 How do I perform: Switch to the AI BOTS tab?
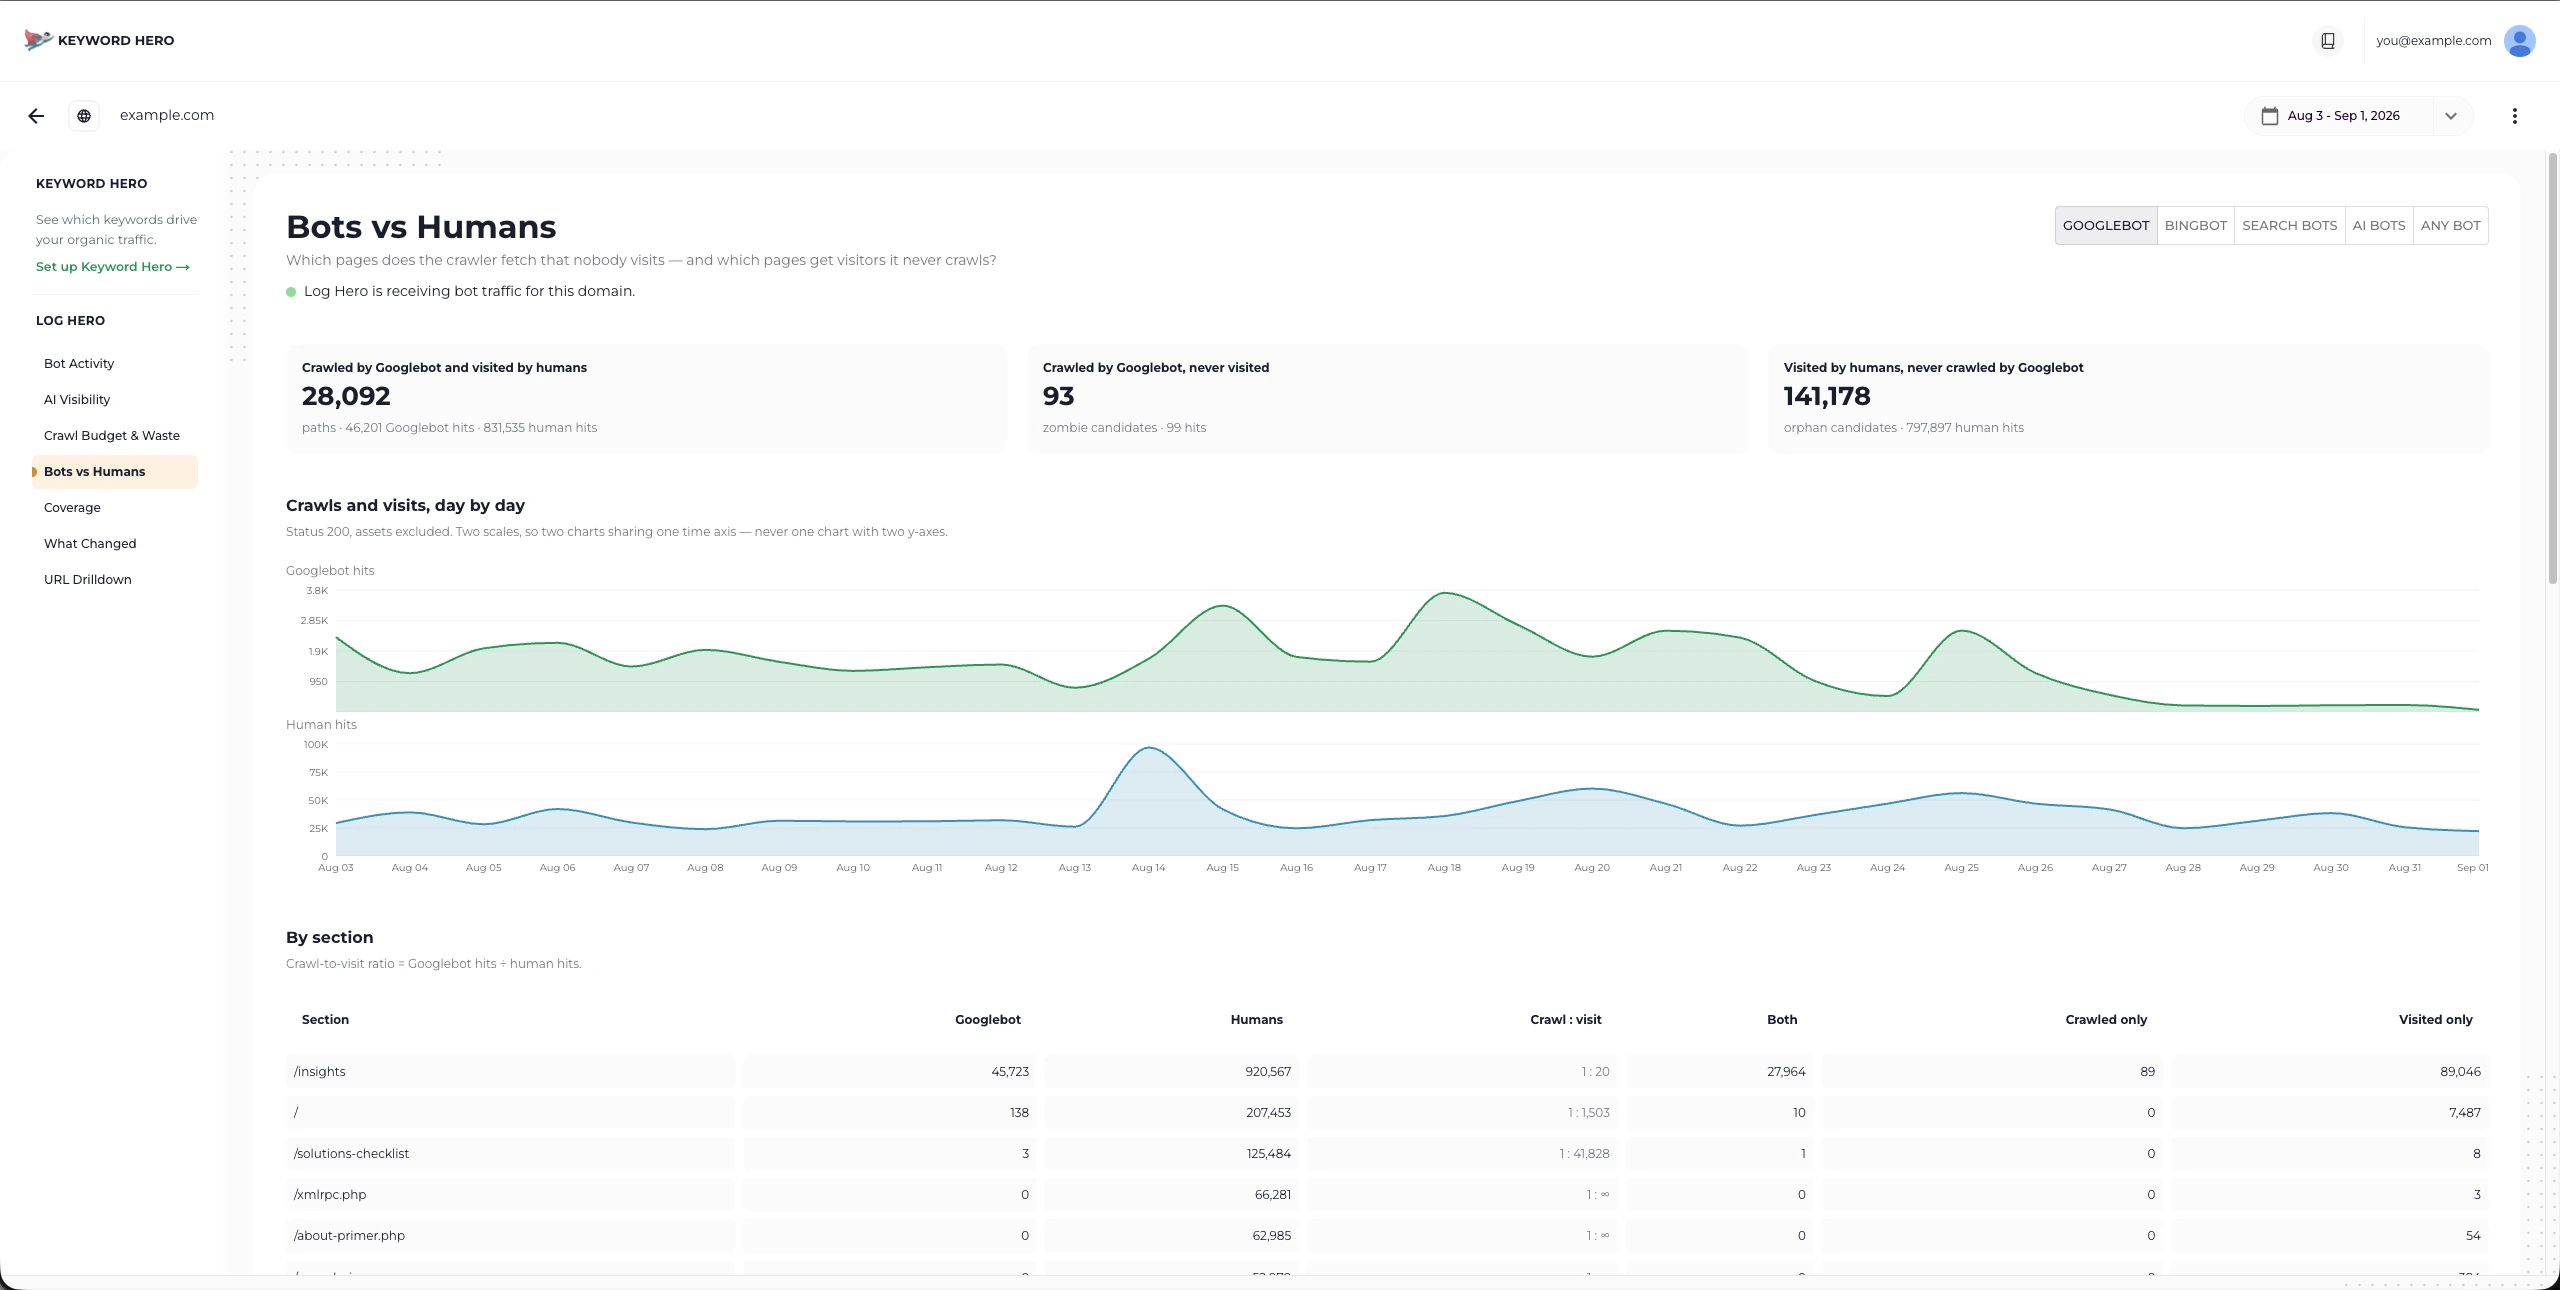pos(2378,225)
